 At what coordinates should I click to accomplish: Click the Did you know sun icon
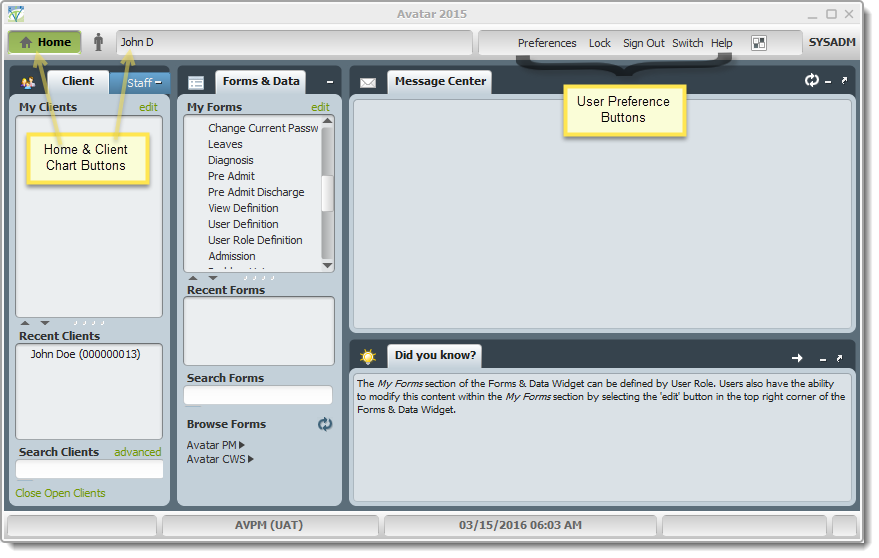click(x=368, y=357)
